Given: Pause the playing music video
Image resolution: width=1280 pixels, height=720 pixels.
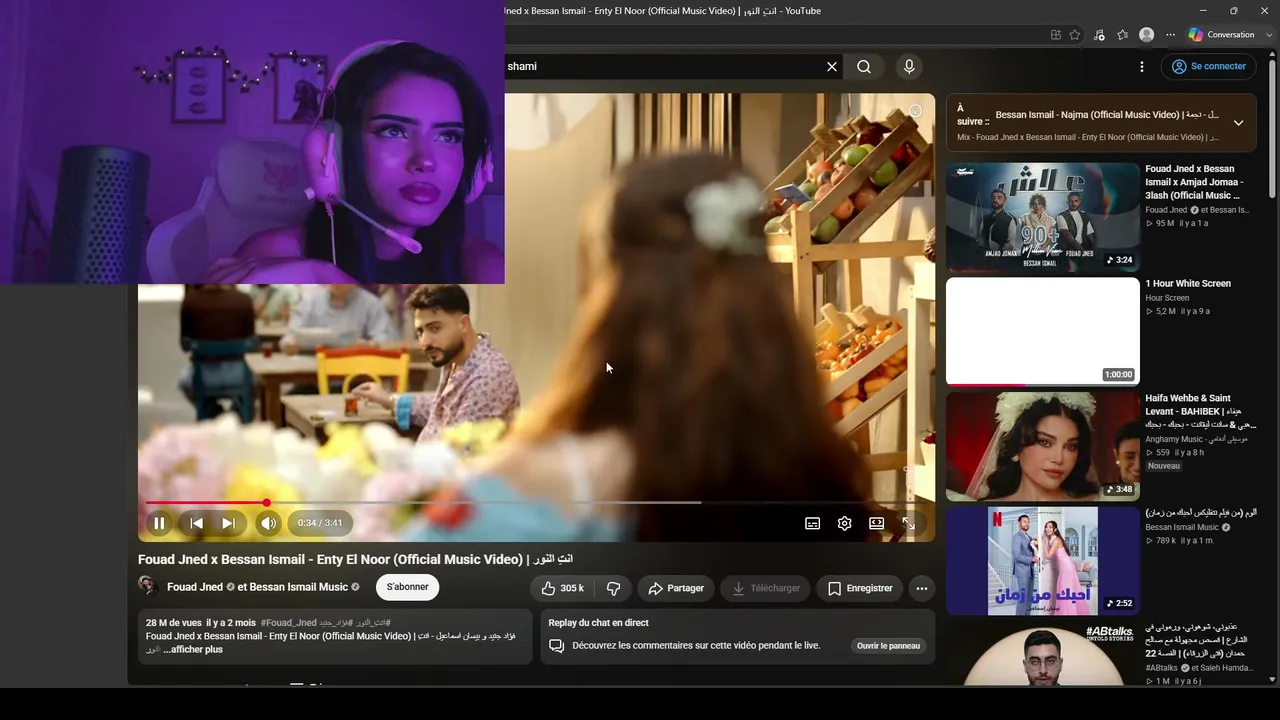Looking at the screenshot, I should (159, 523).
